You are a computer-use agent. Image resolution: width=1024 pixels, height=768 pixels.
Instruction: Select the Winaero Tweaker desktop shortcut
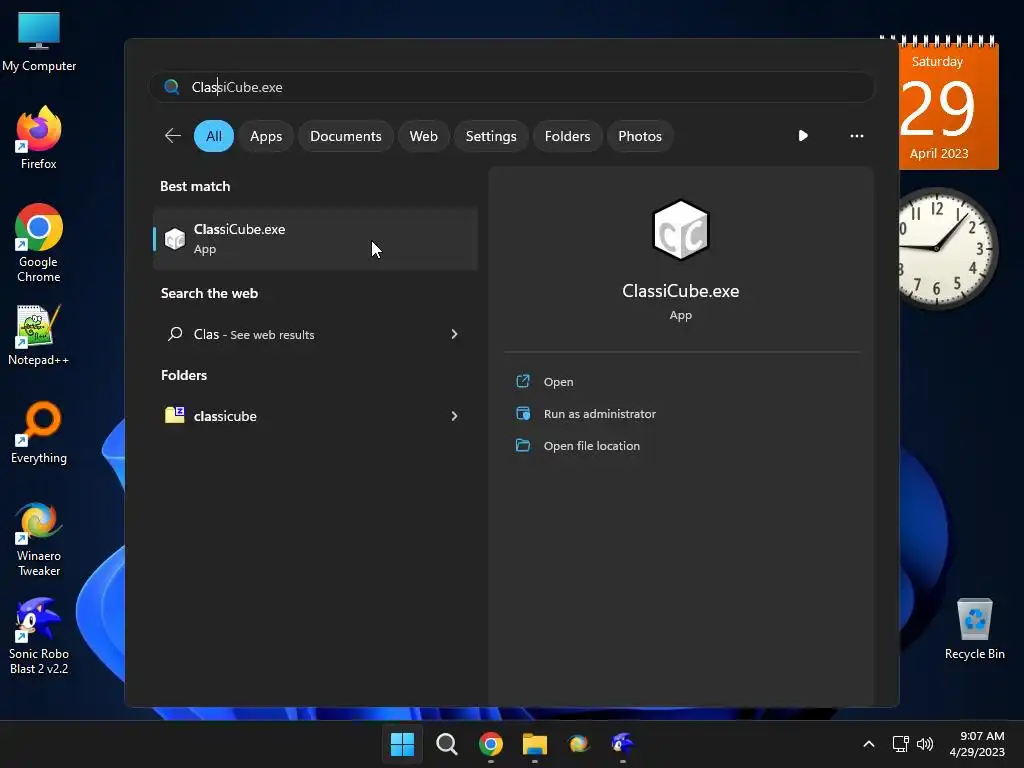click(x=39, y=539)
